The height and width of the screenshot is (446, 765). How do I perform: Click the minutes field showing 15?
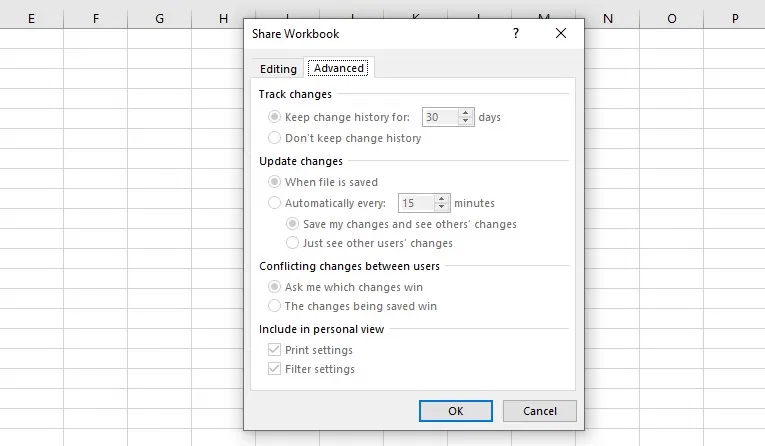[x=416, y=203]
